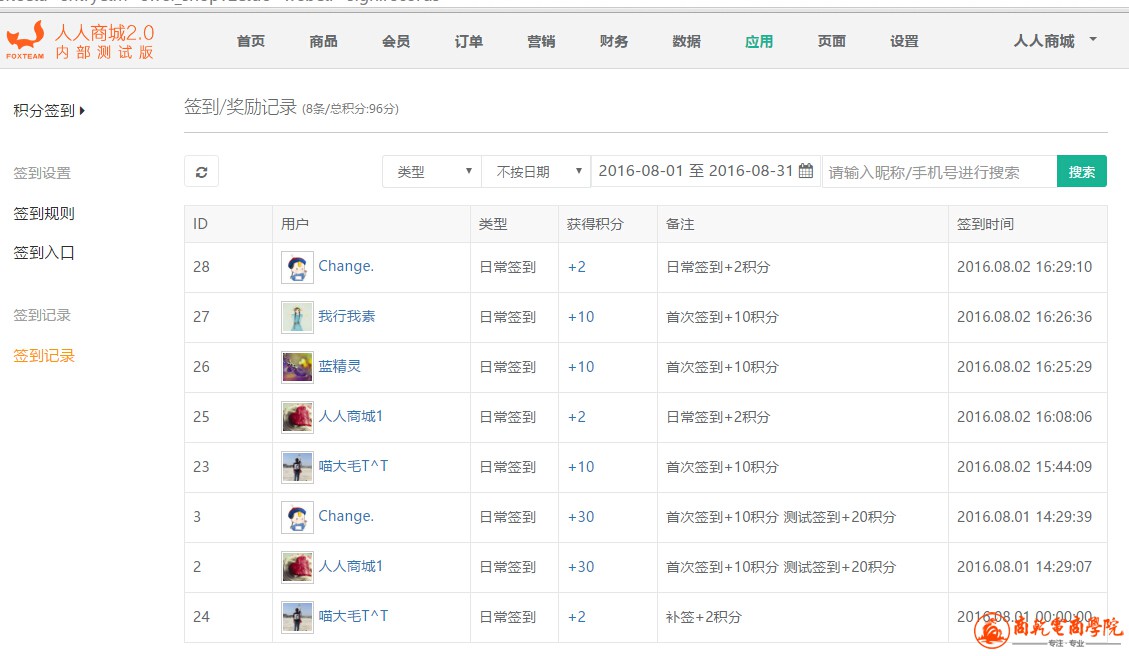The width and height of the screenshot is (1129, 656).
Task: Click the date range field 2016-08-01 至 2016-08-31
Action: pos(695,171)
